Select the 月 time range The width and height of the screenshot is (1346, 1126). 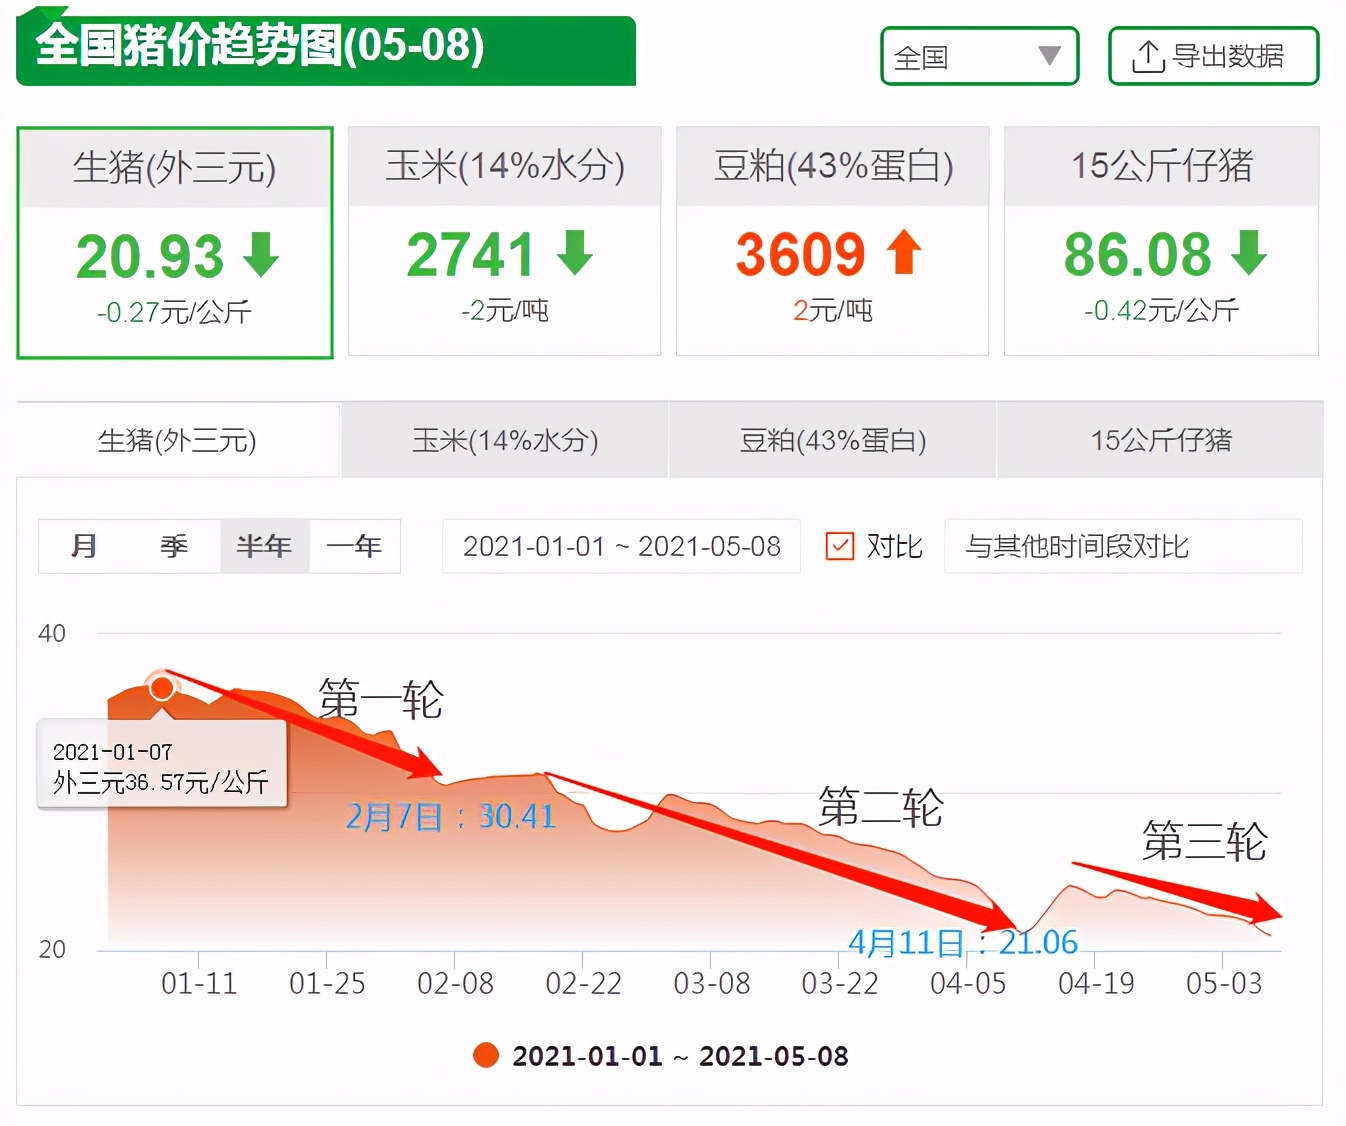84,546
